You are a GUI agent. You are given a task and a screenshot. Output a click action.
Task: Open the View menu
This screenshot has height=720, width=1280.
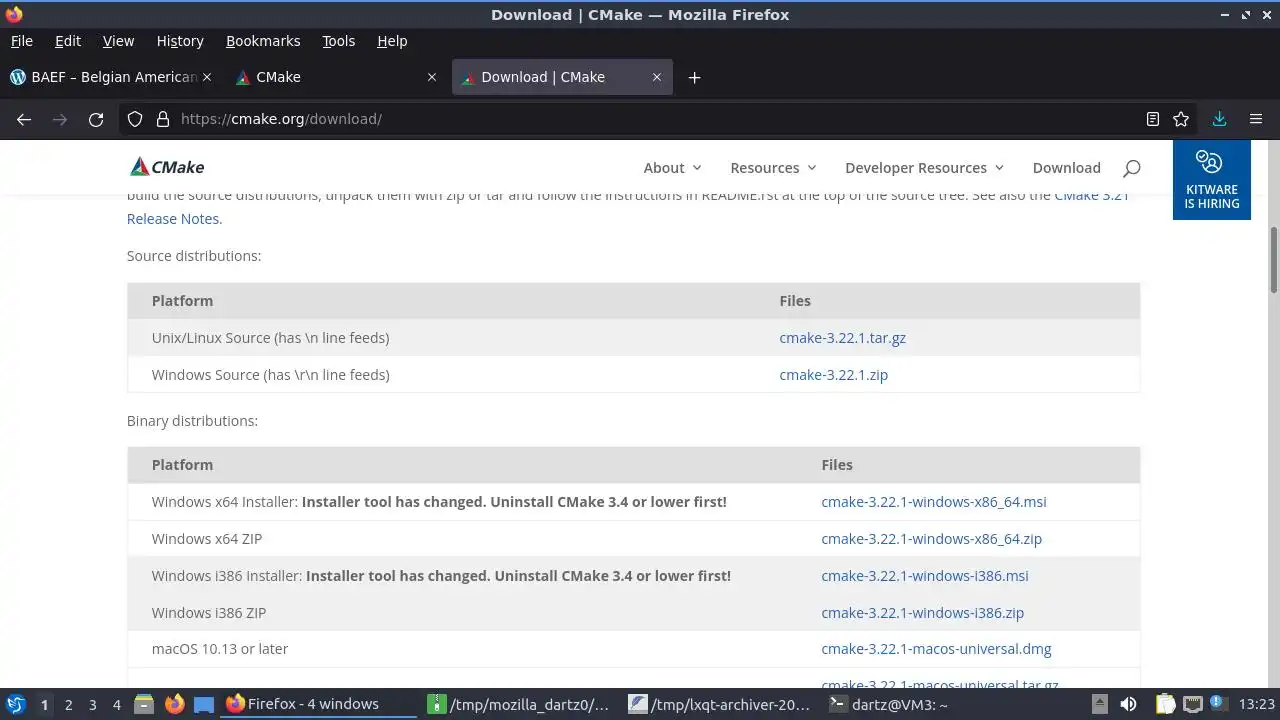pos(118,41)
